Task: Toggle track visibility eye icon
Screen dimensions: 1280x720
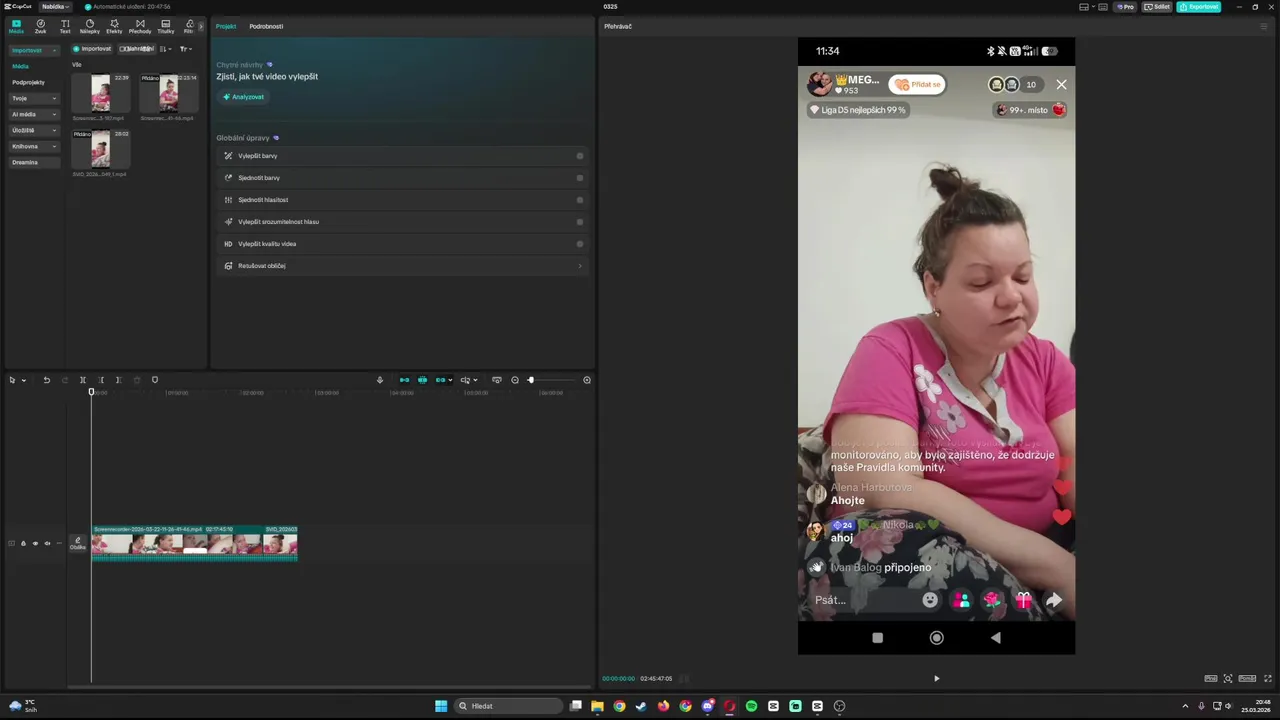Action: point(35,543)
